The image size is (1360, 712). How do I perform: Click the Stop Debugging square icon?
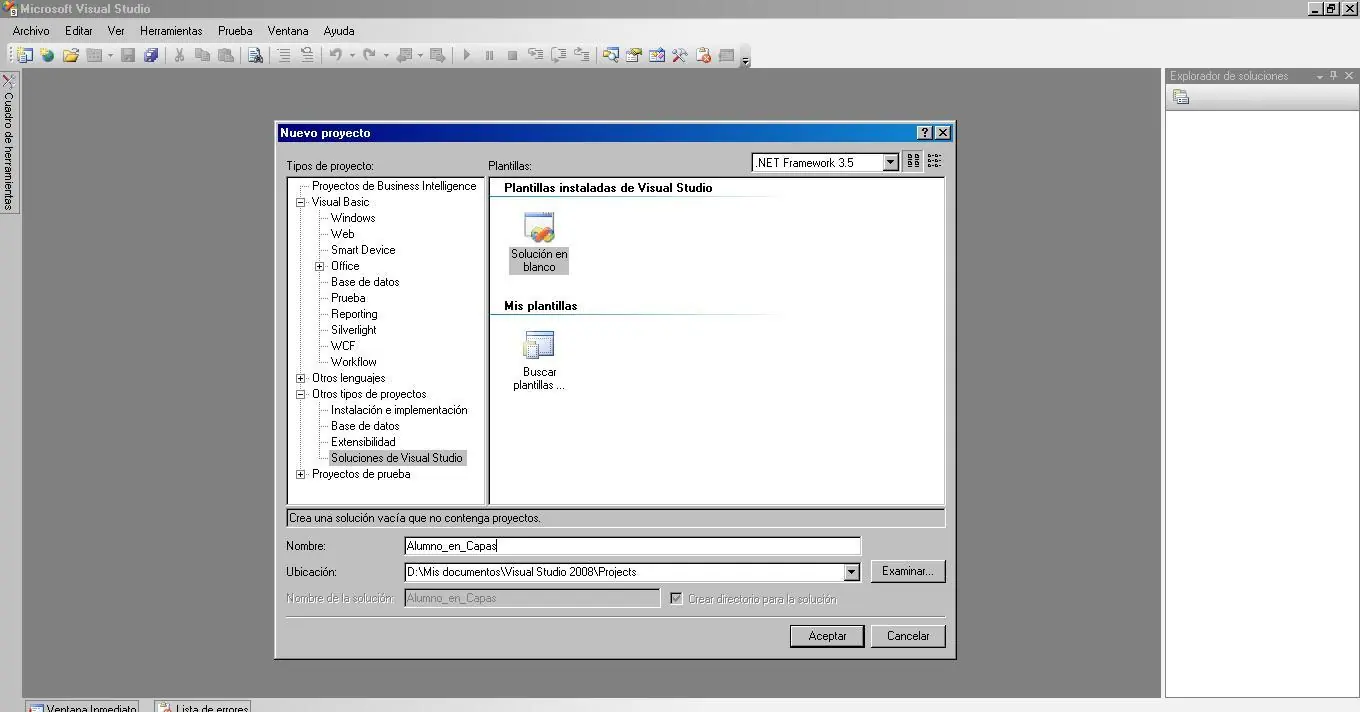pos(512,55)
